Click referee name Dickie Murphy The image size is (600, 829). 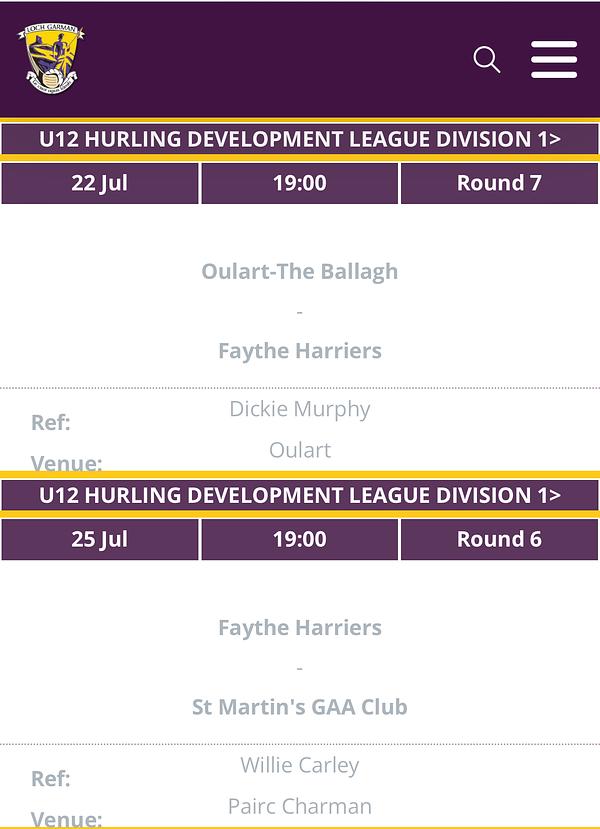[x=300, y=409]
